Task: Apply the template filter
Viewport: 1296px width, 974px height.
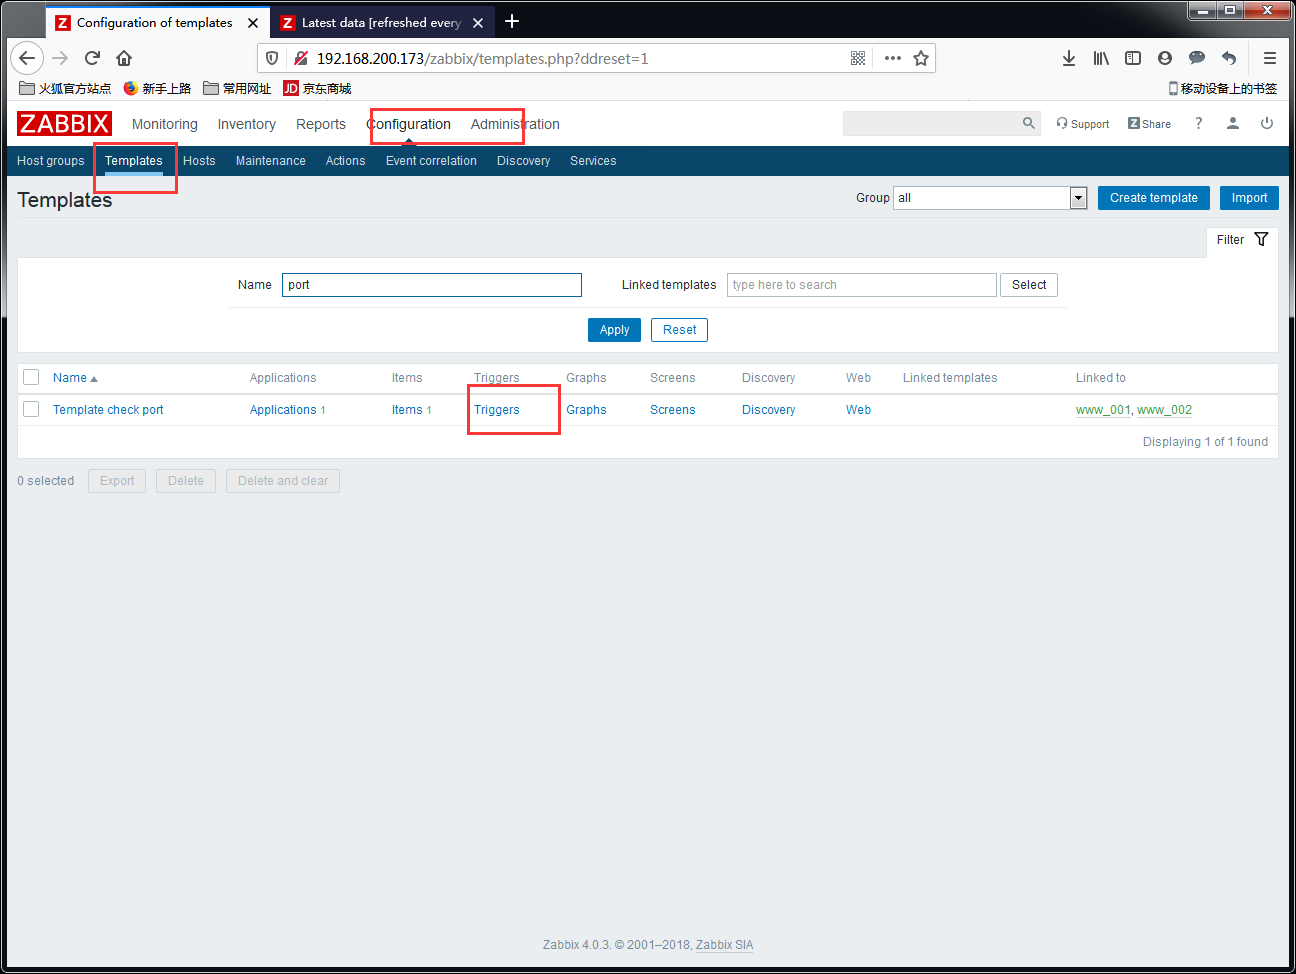Action: (614, 330)
